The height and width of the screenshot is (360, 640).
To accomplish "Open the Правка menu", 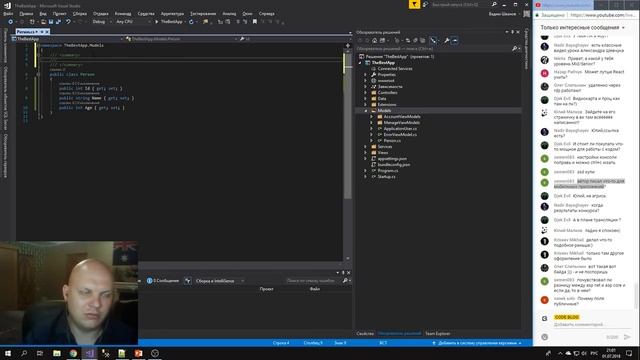I will pos(26,13).
